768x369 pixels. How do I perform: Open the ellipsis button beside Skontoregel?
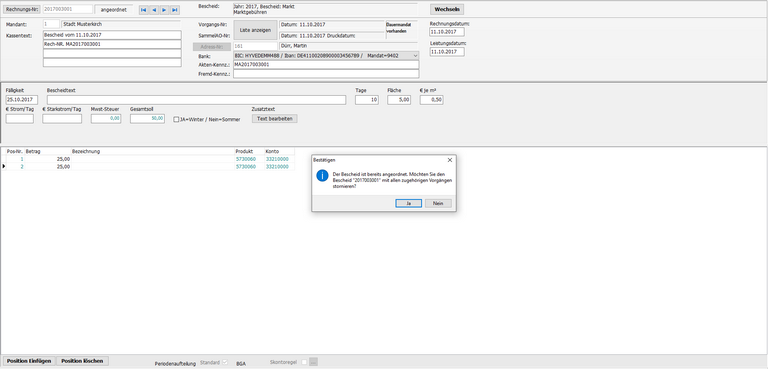[x=313, y=362]
